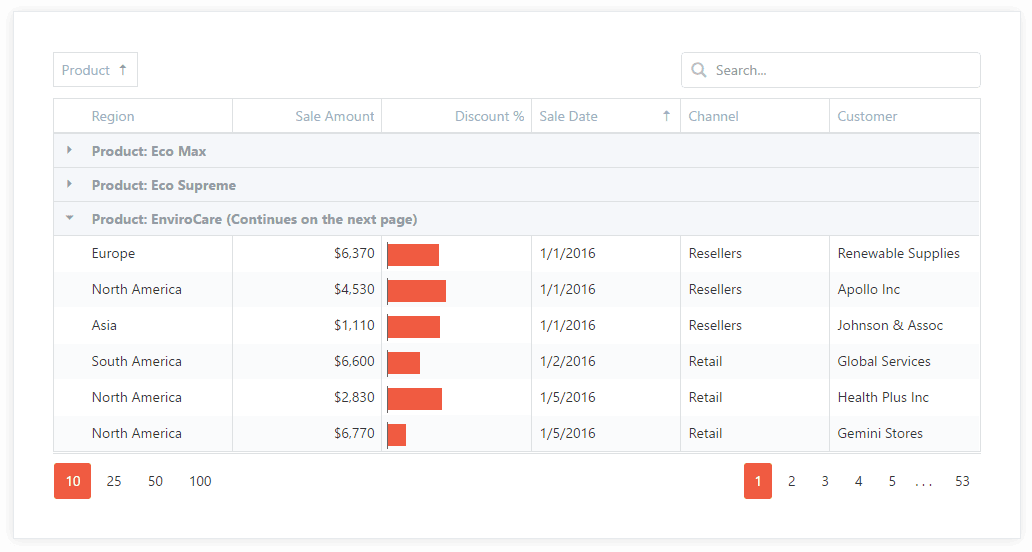Image resolution: width=1032 pixels, height=552 pixels.
Task: Sort by the Region column header
Action: point(143,116)
